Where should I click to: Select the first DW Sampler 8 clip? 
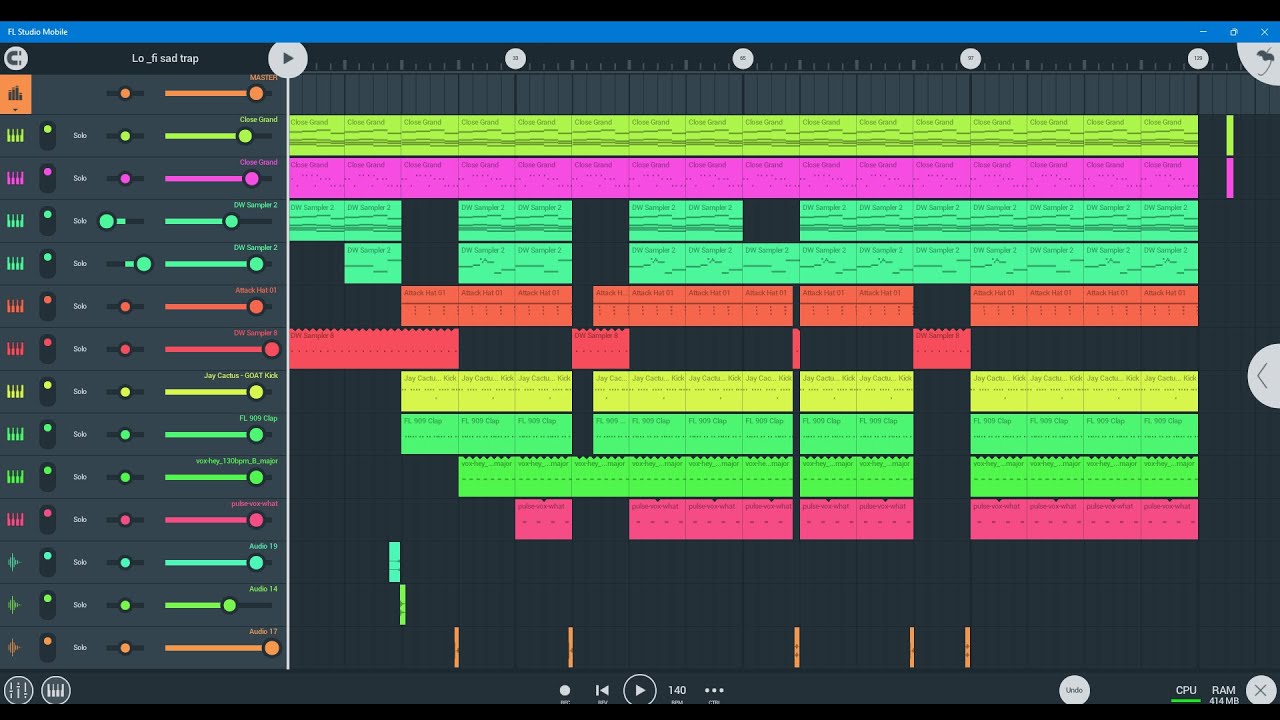(x=374, y=349)
